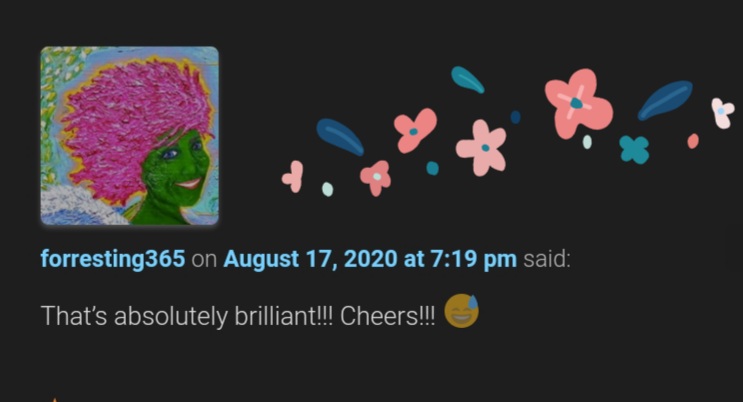Click the small teal dot below the heart flower
This screenshot has width=743, height=402.
tap(432, 168)
